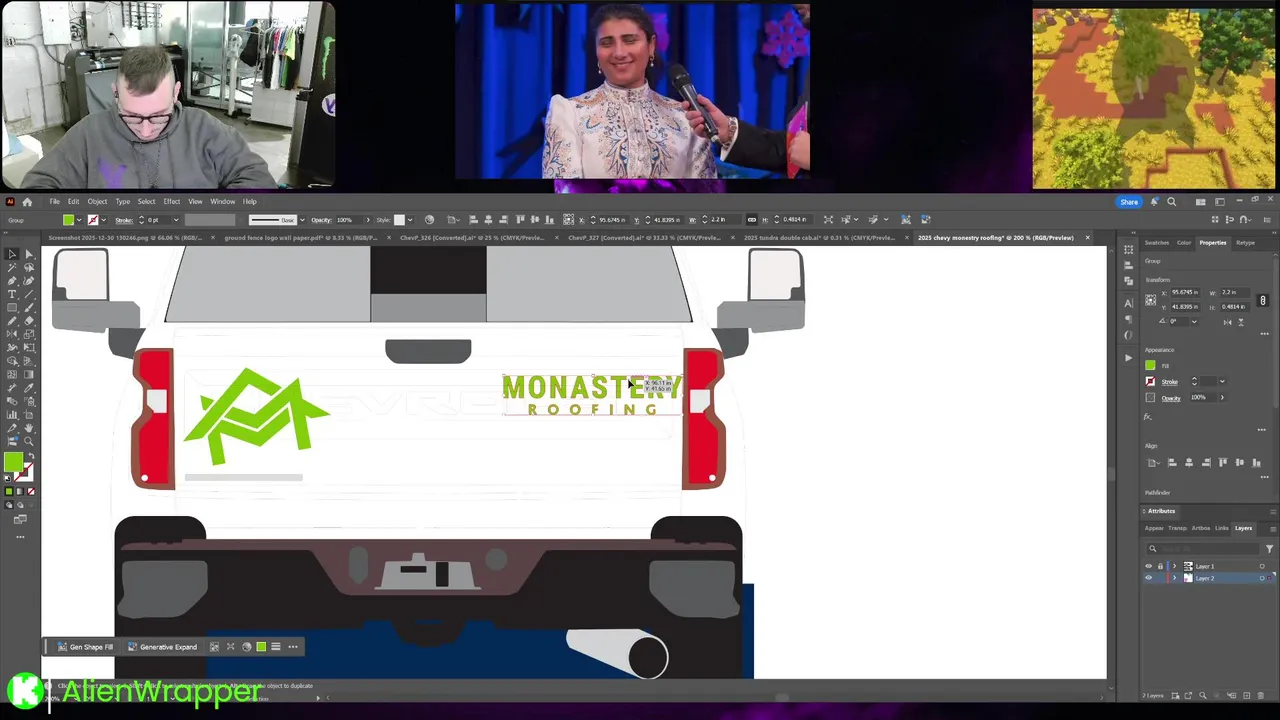The width and height of the screenshot is (1280, 720).
Task: Click the Opacity 100% field in control bar
Action: pos(349,220)
